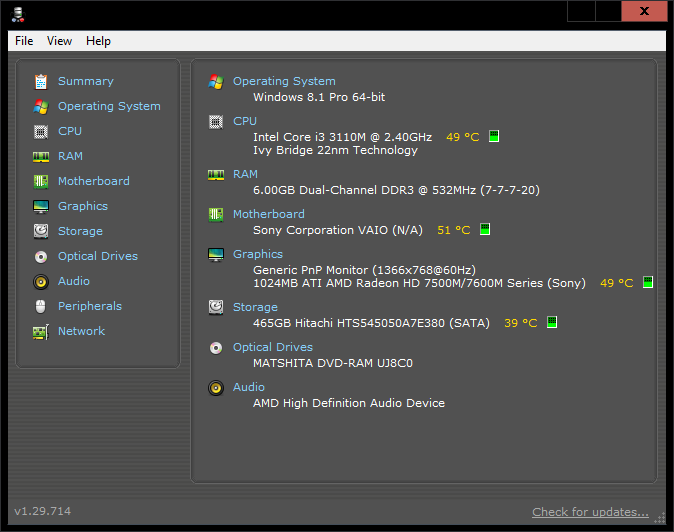The image size is (674, 532).
Task: Click the Graphics card temperature green indicator
Action: [x=647, y=283]
